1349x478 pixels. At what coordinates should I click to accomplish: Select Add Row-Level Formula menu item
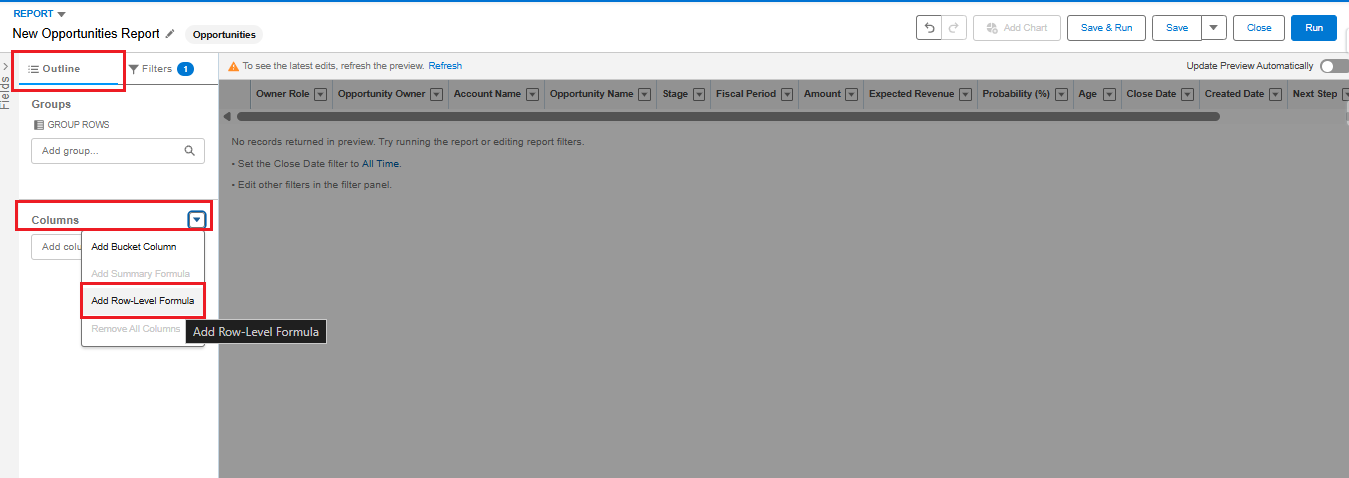click(x=142, y=301)
